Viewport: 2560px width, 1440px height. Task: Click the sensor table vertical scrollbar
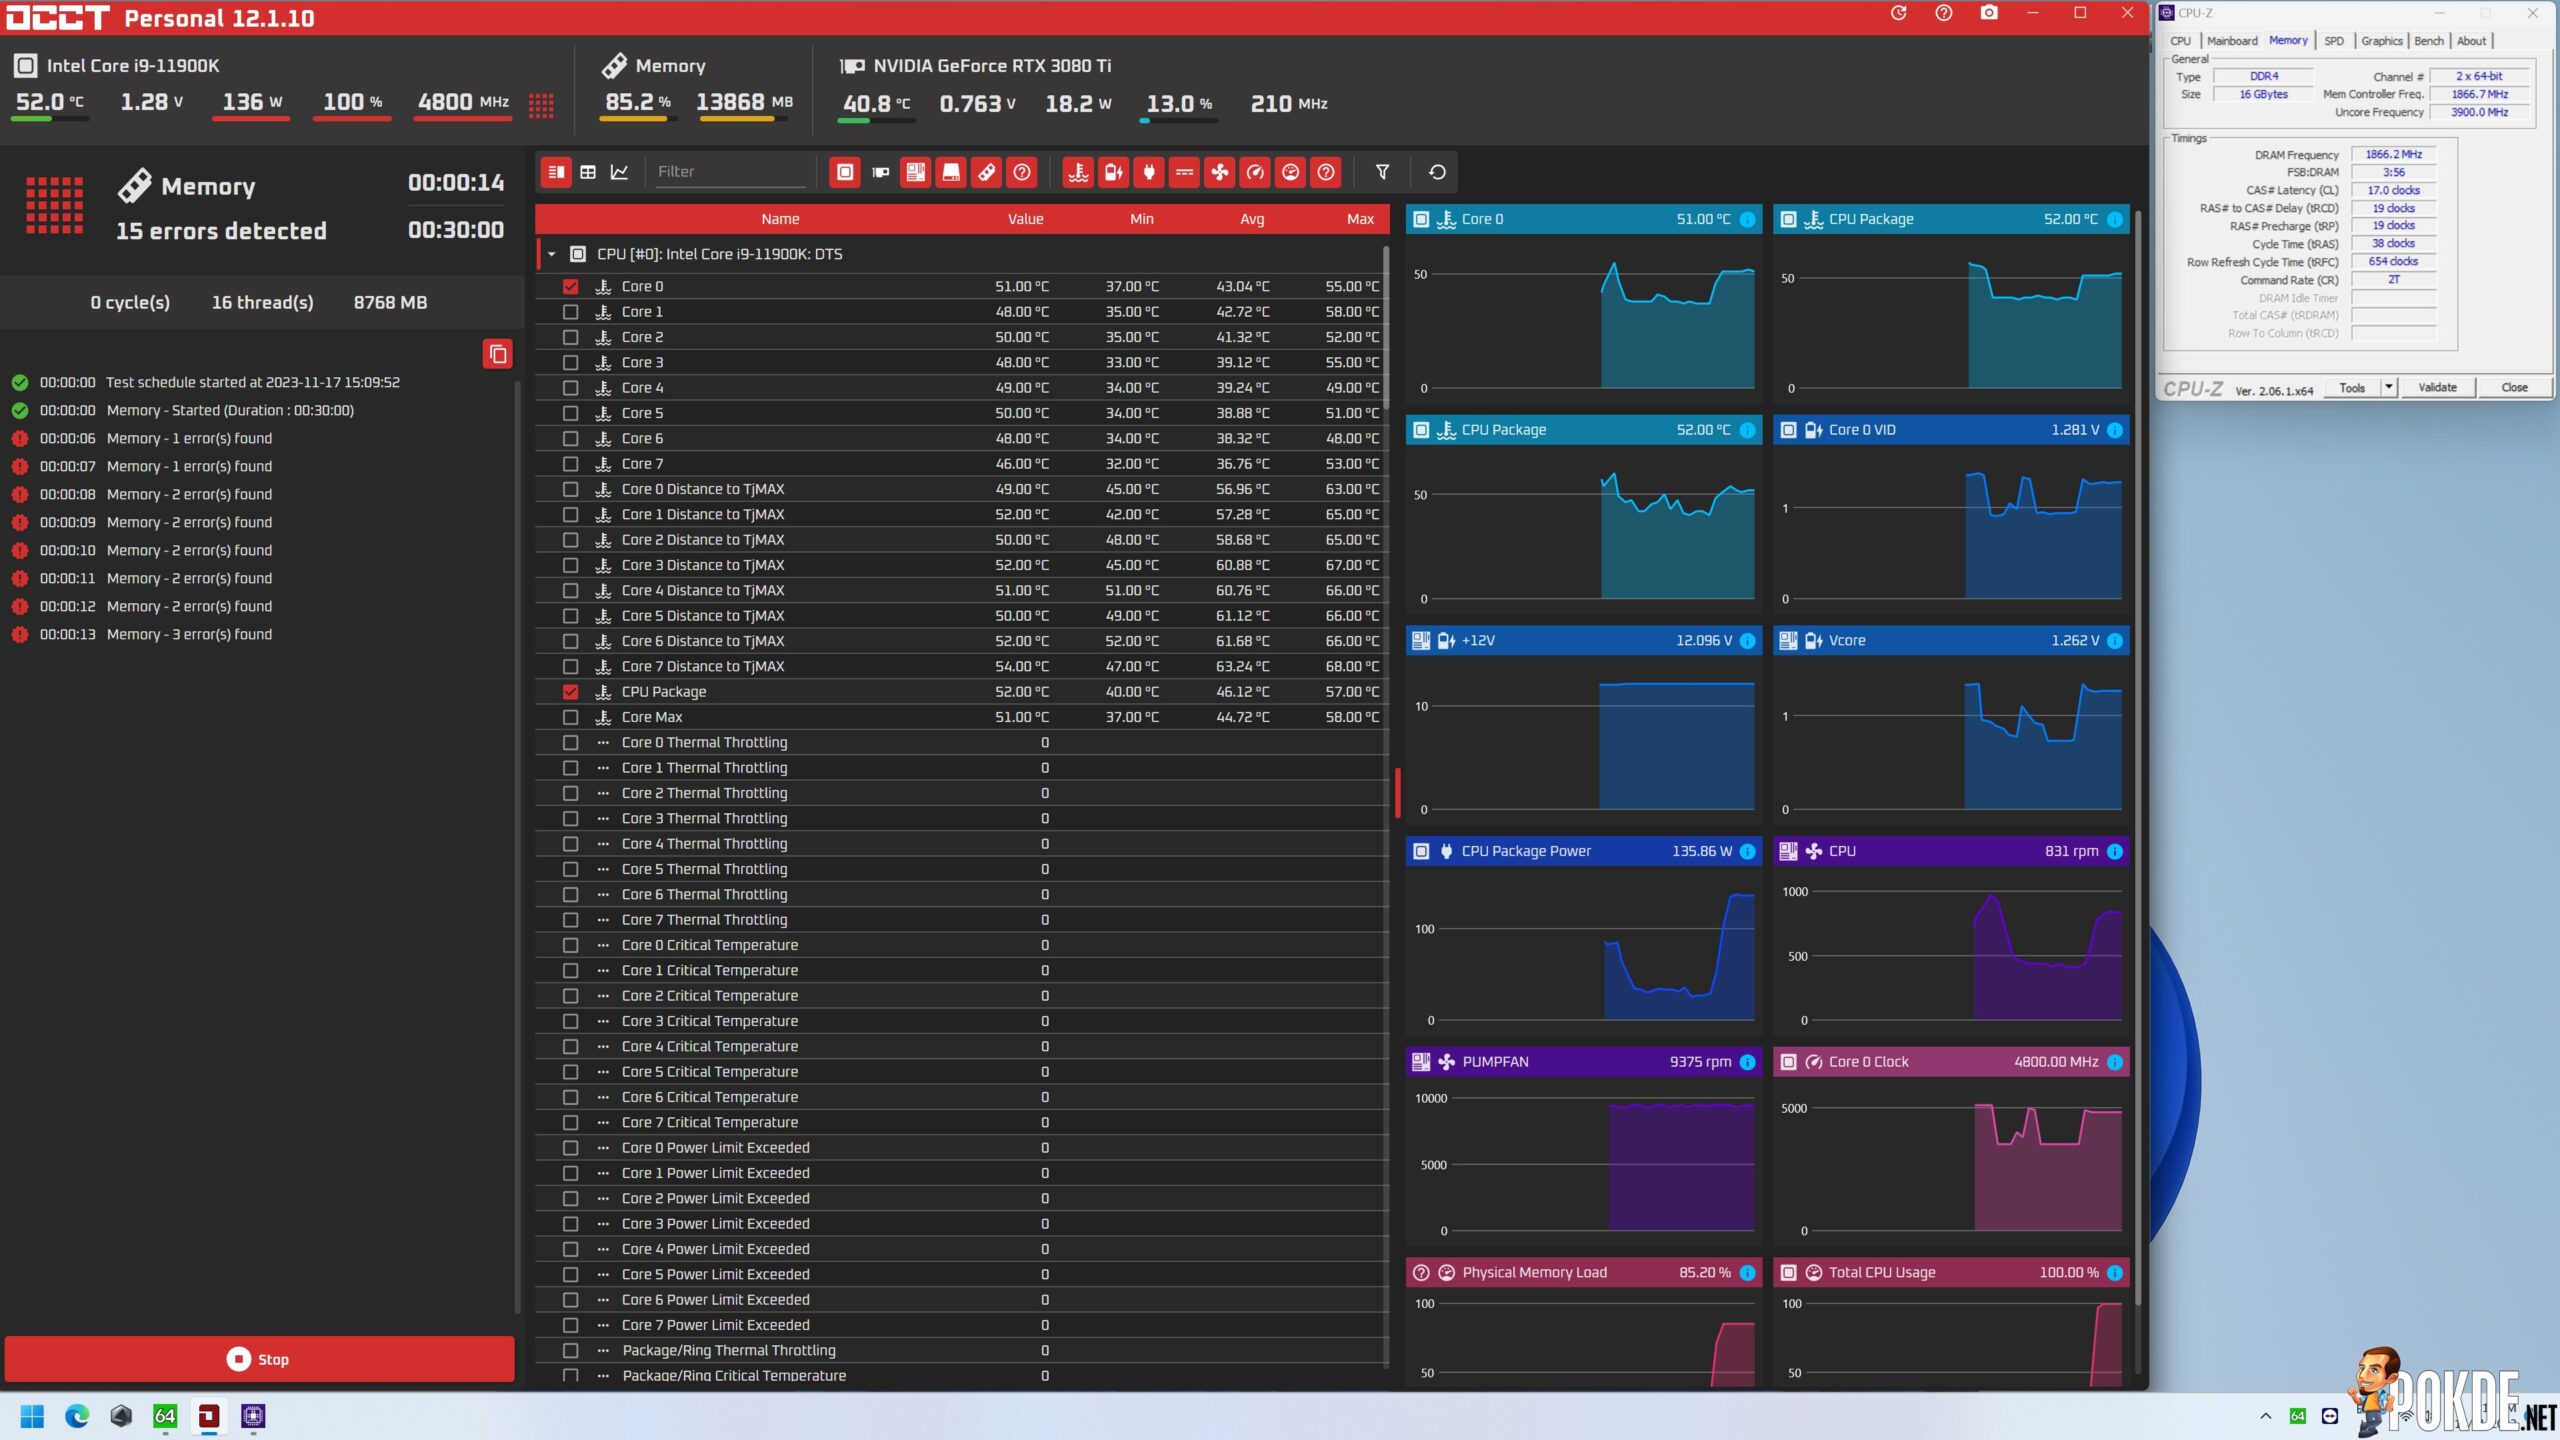[1386, 326]
